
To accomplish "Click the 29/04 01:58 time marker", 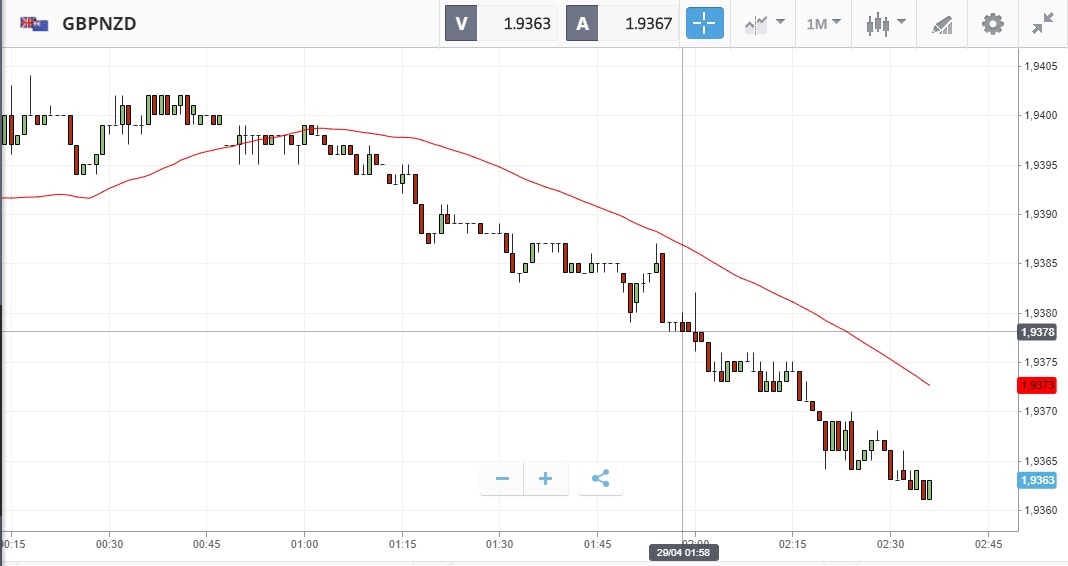I will tap(683, 552).
